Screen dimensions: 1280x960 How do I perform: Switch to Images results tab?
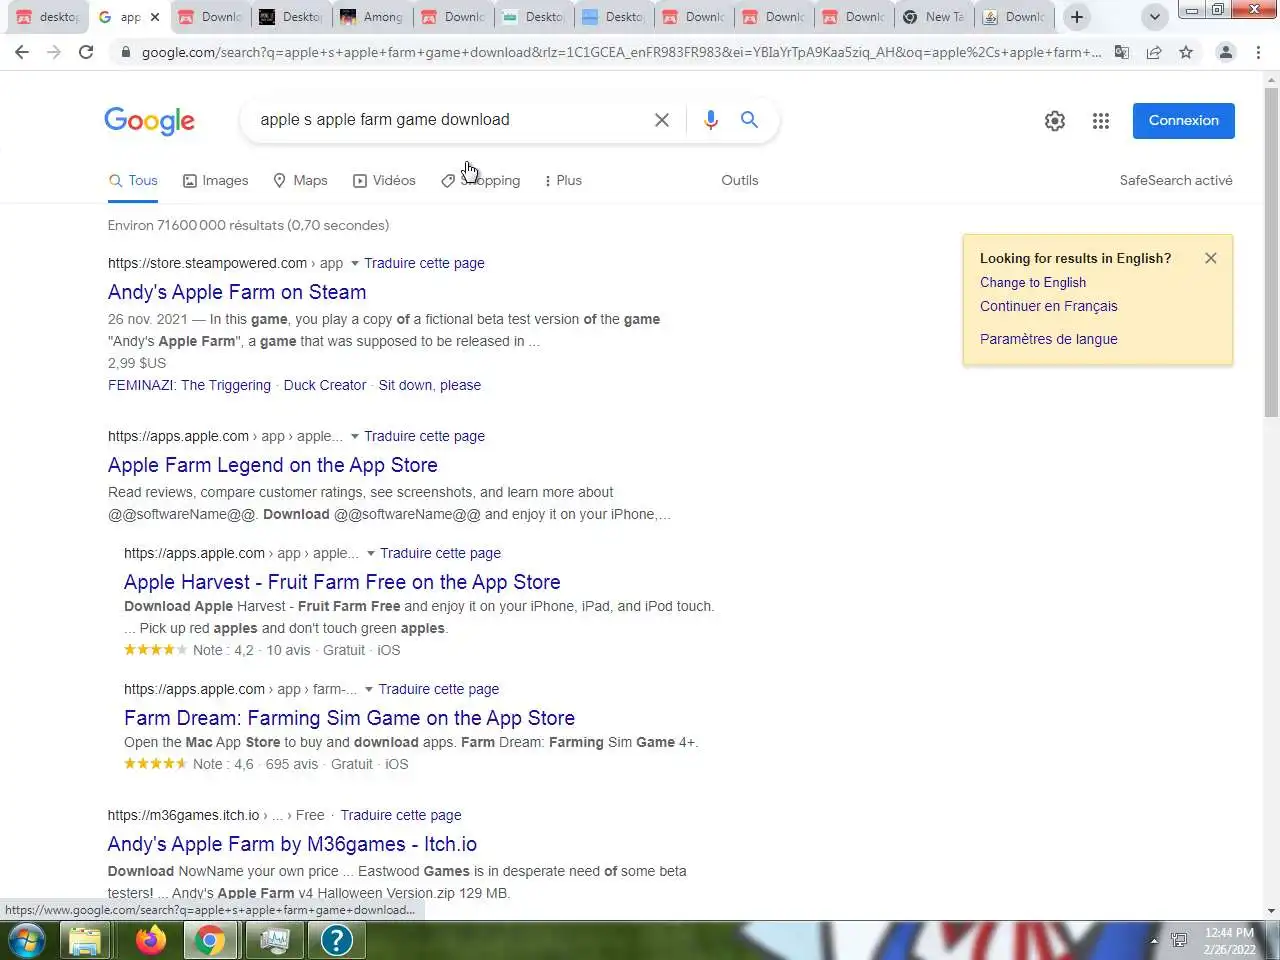coord(215,180)
